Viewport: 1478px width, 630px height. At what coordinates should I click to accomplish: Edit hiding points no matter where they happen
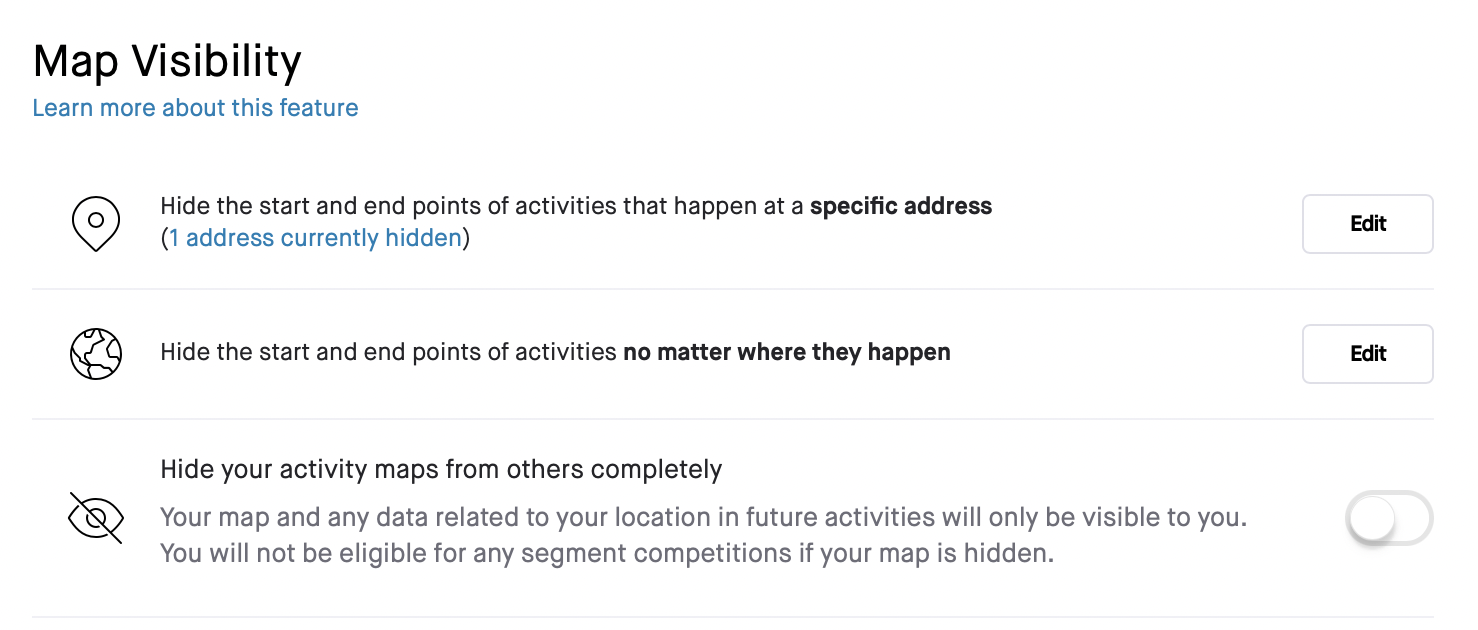1367,354
